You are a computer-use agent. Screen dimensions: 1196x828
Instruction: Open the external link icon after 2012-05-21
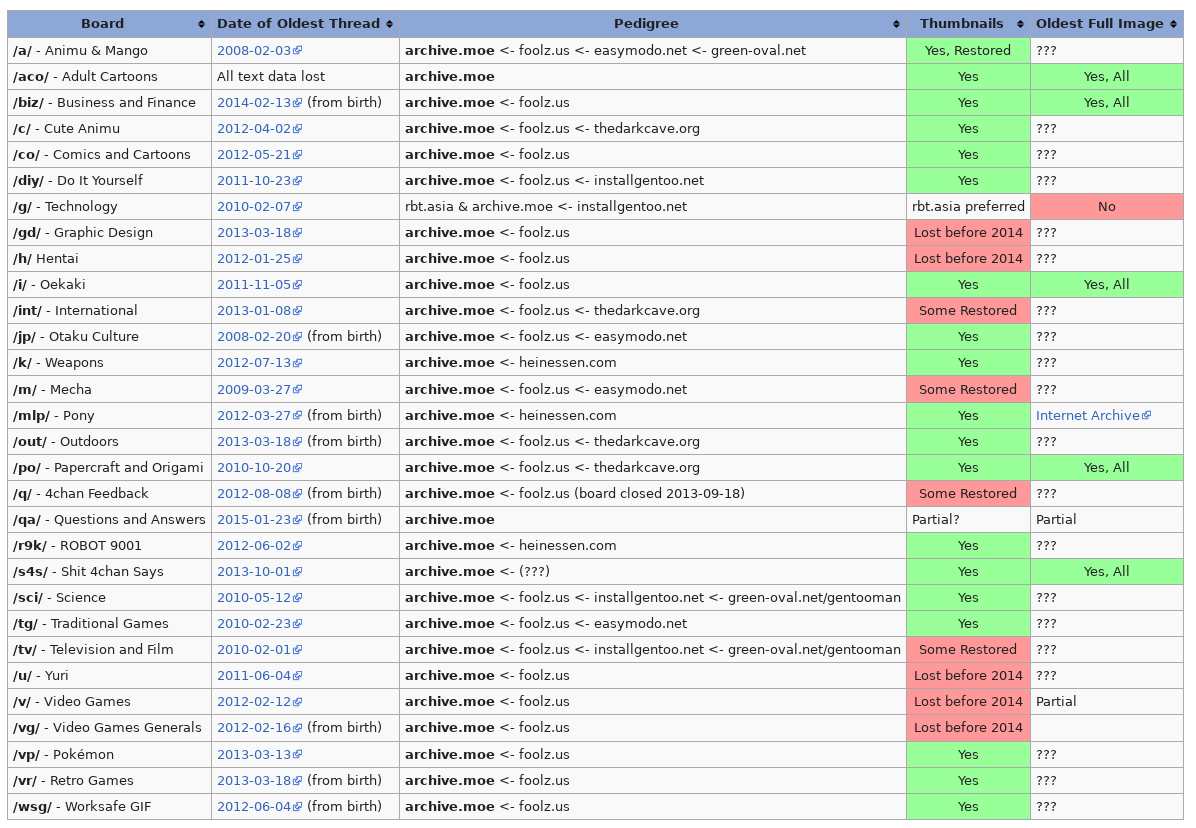[298, 155]
